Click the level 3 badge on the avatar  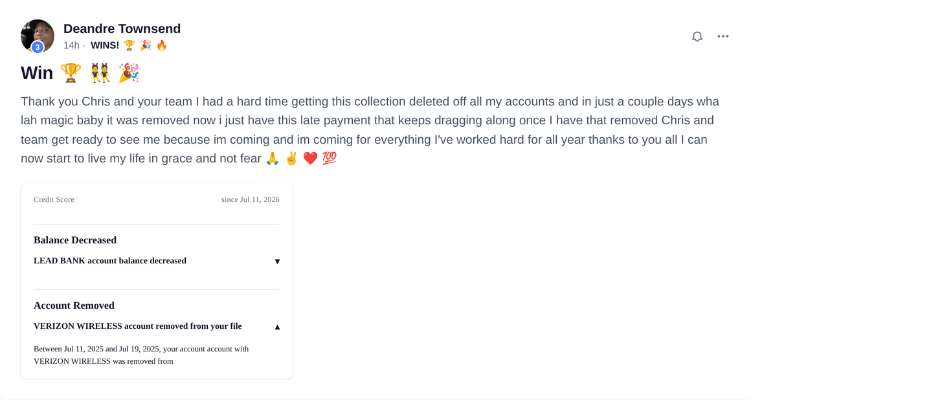click(37, 47)
